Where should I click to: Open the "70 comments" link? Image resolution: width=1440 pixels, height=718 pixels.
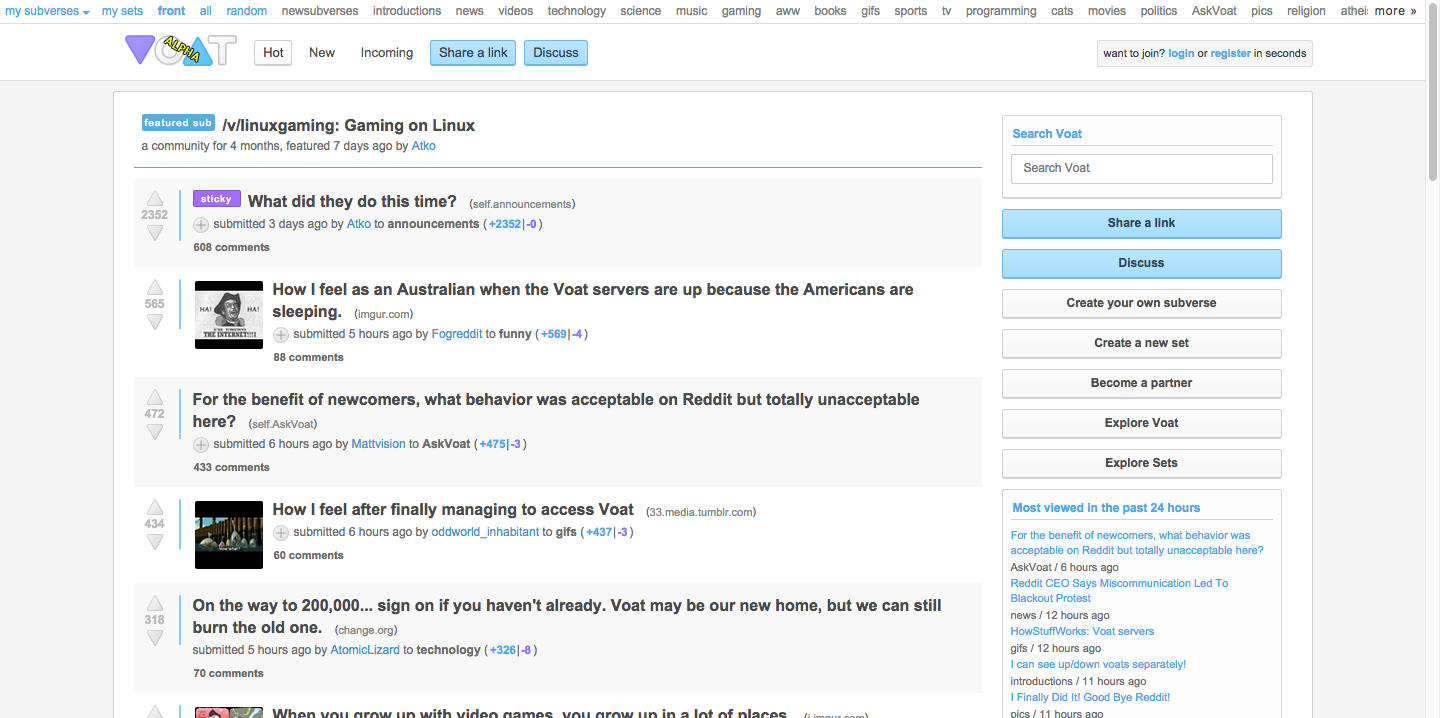tap(228, 673)
